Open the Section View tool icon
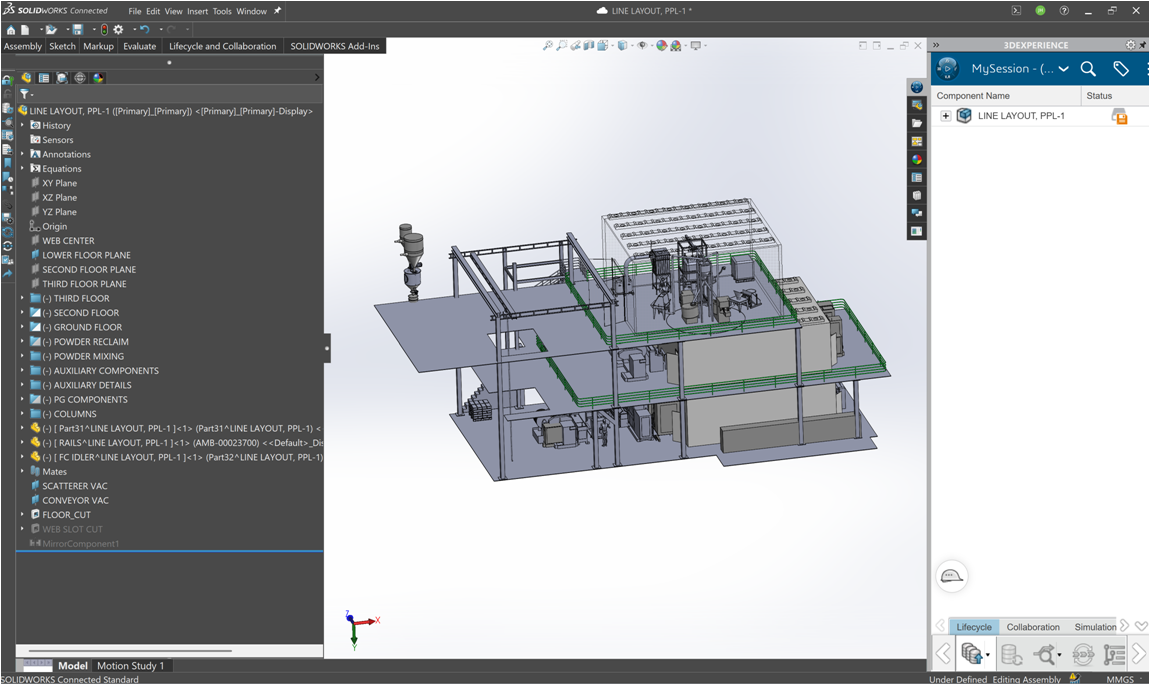 tap(588, 46)
